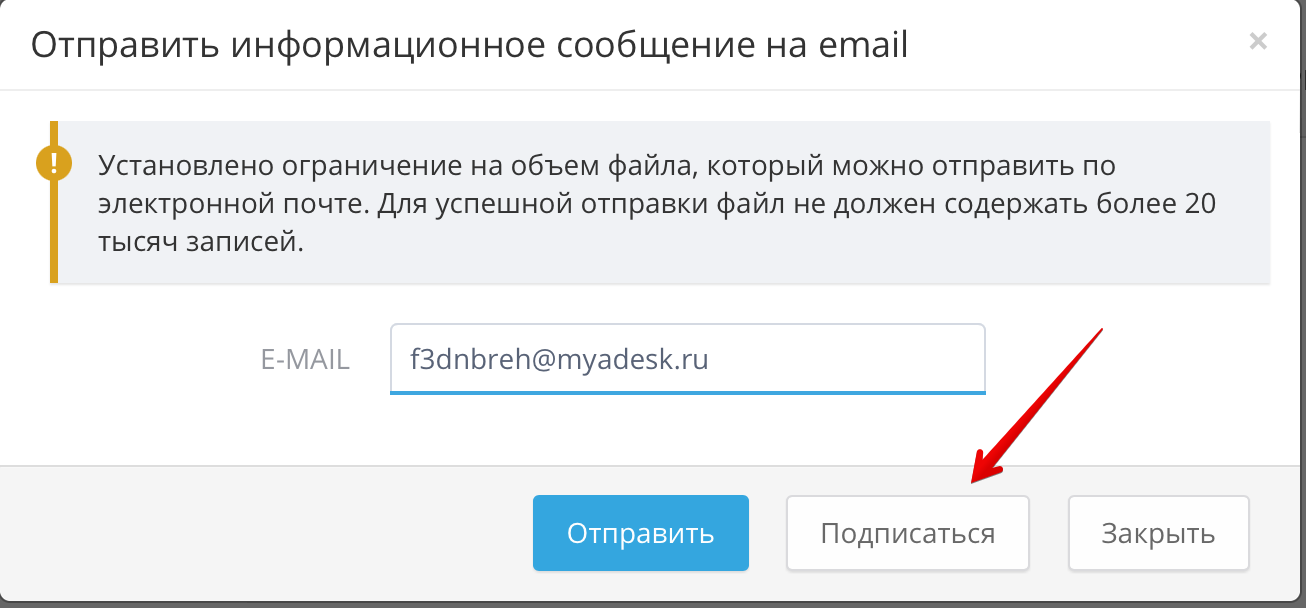Focus the E-MAIL input field
Screen dimensions: 1306x608
point(688,358)
